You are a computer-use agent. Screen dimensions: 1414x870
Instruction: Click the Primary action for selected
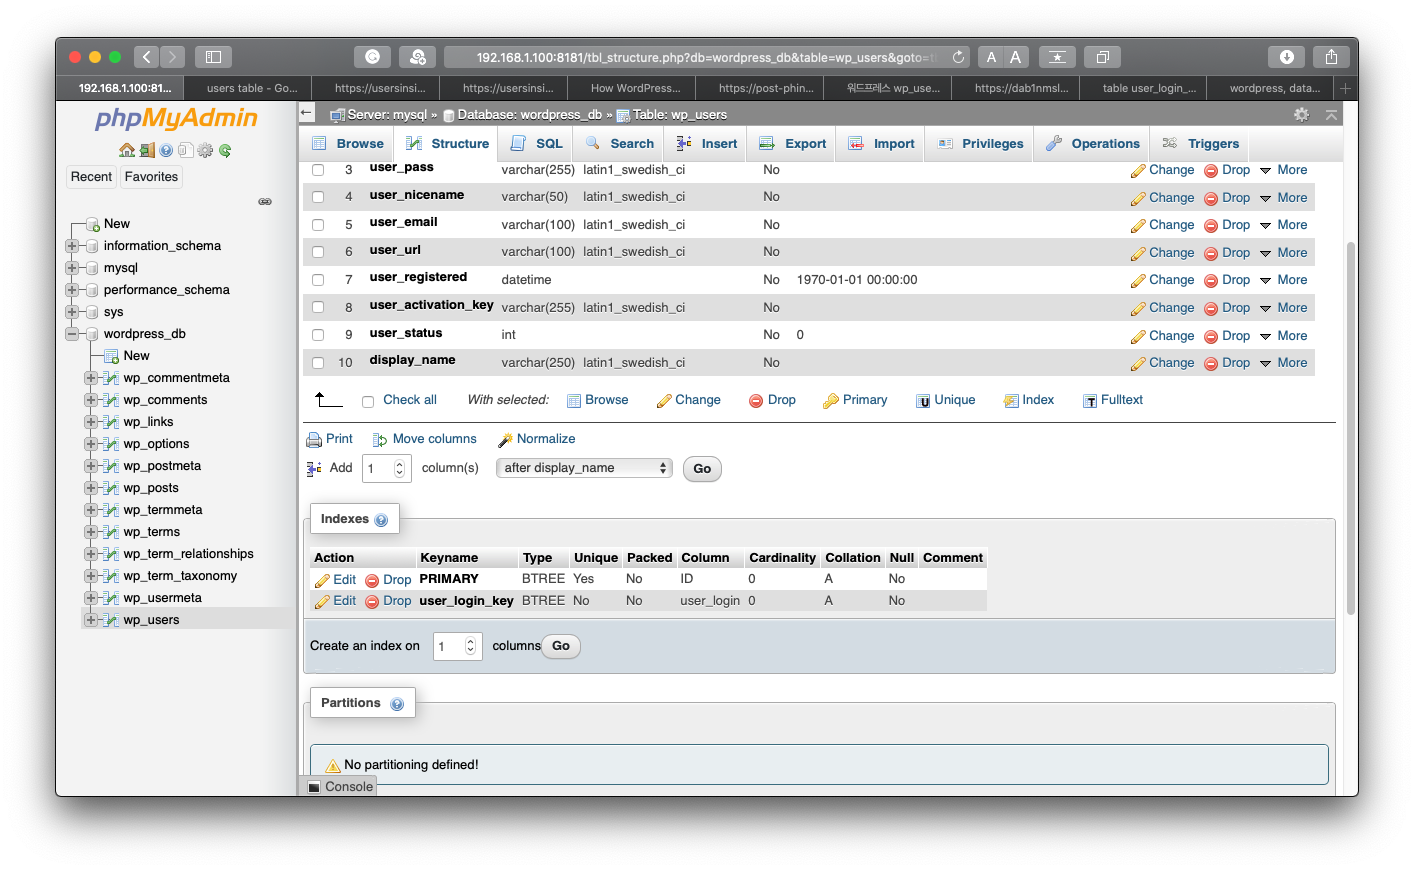(x=855, y=400)
